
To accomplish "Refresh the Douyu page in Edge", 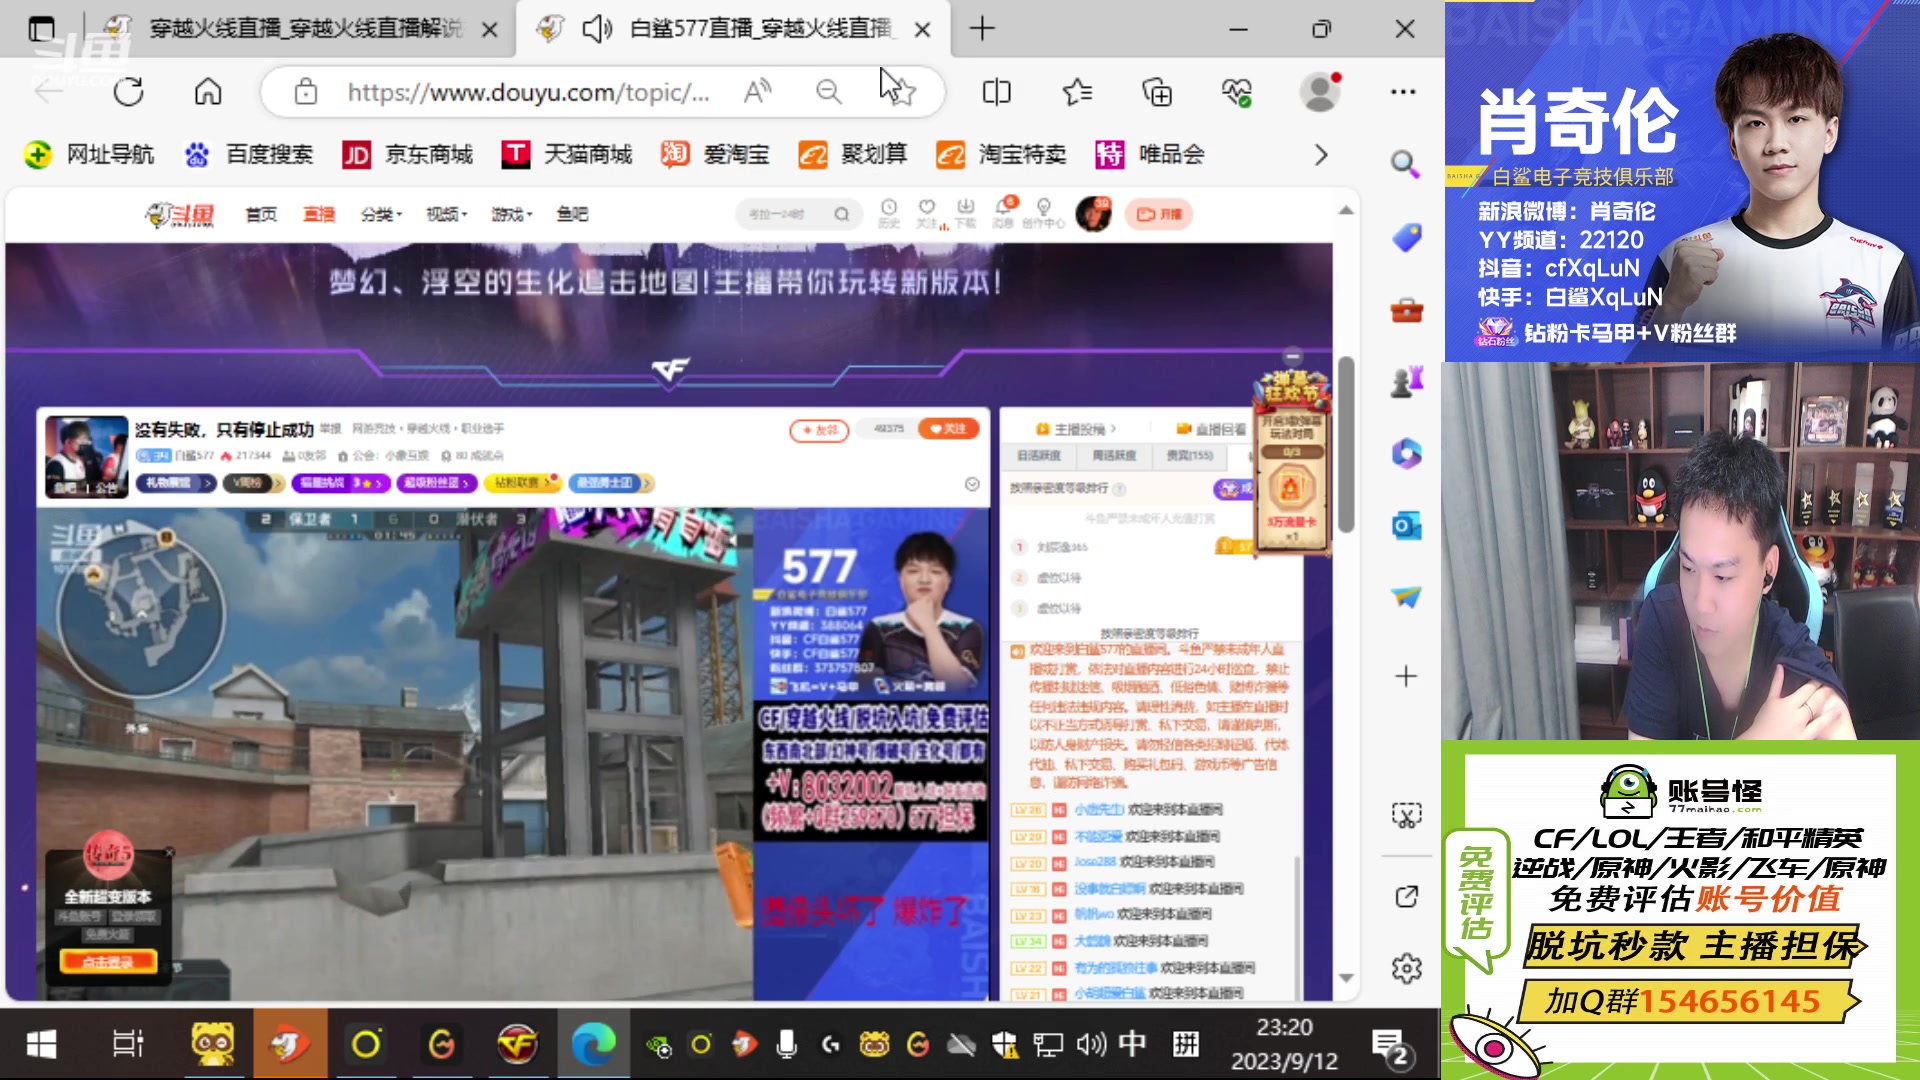I will 129,92.
